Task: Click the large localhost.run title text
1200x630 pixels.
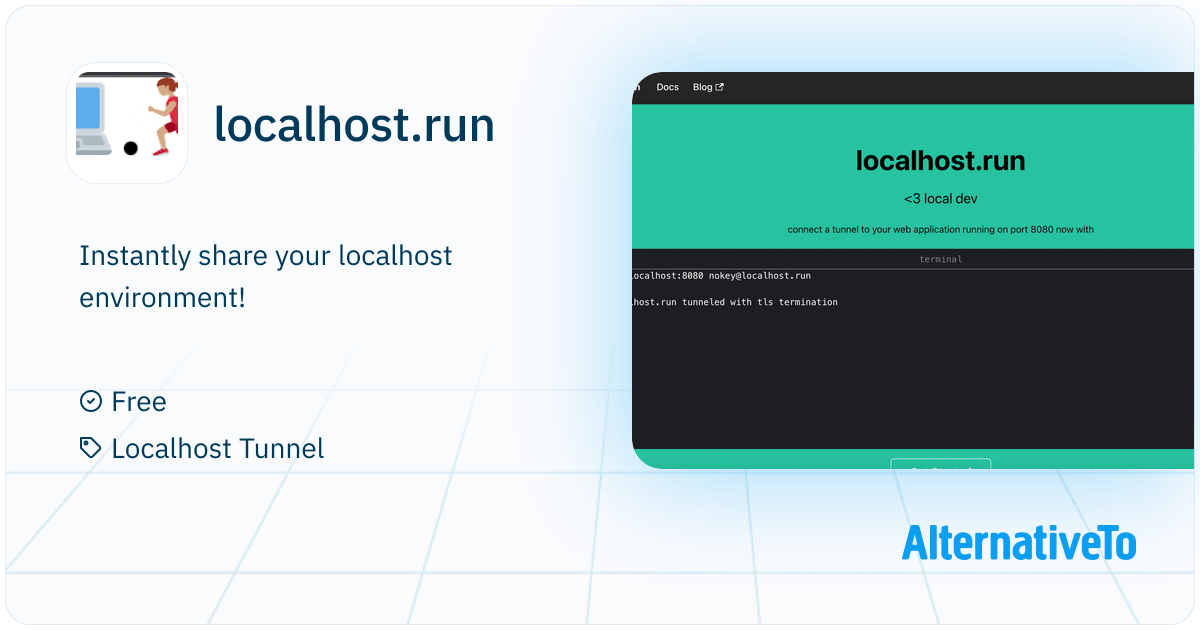Action: coord(355,125)
